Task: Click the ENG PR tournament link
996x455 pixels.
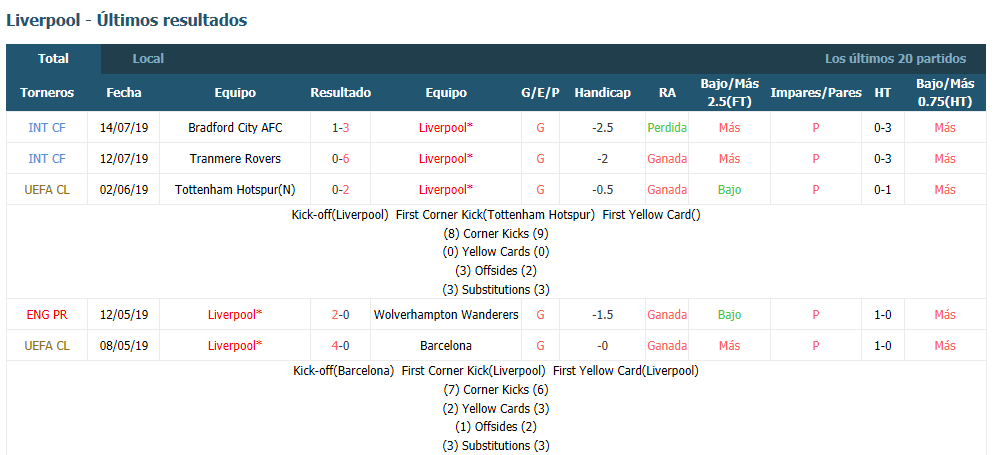Action: pyautogui.click(x=47, y=315)
